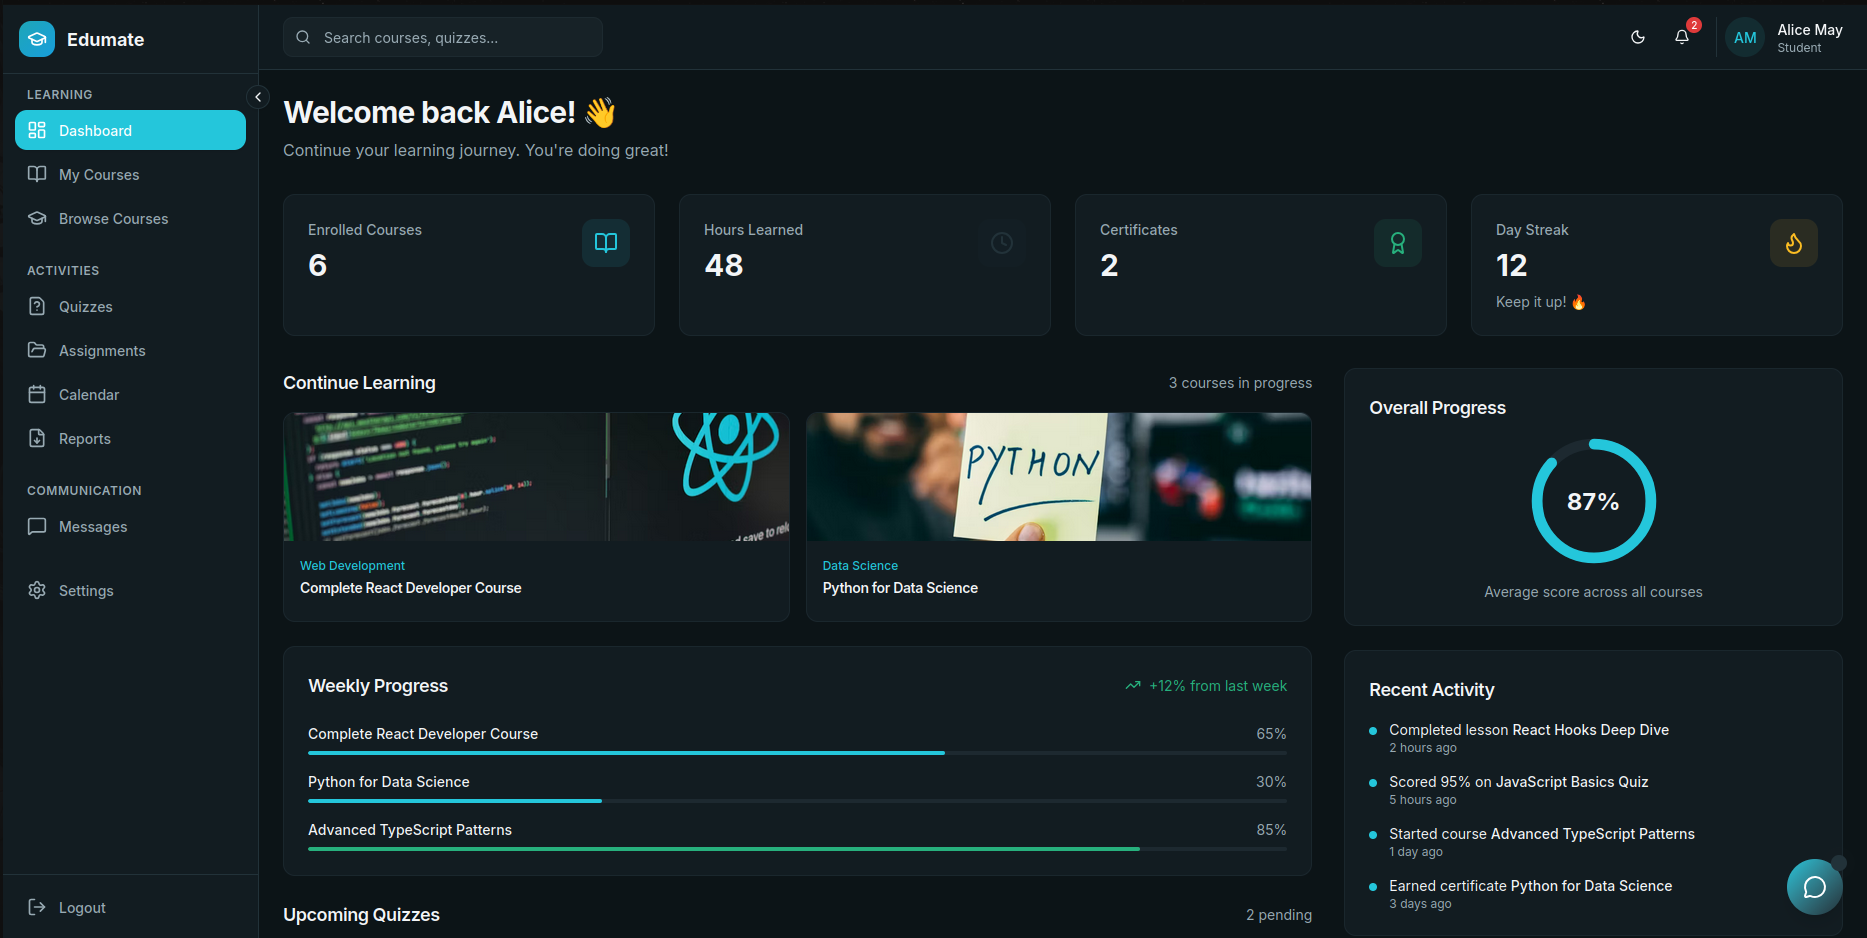Log out using Logout button
The image size is (1867, 938).
point(130,907)
